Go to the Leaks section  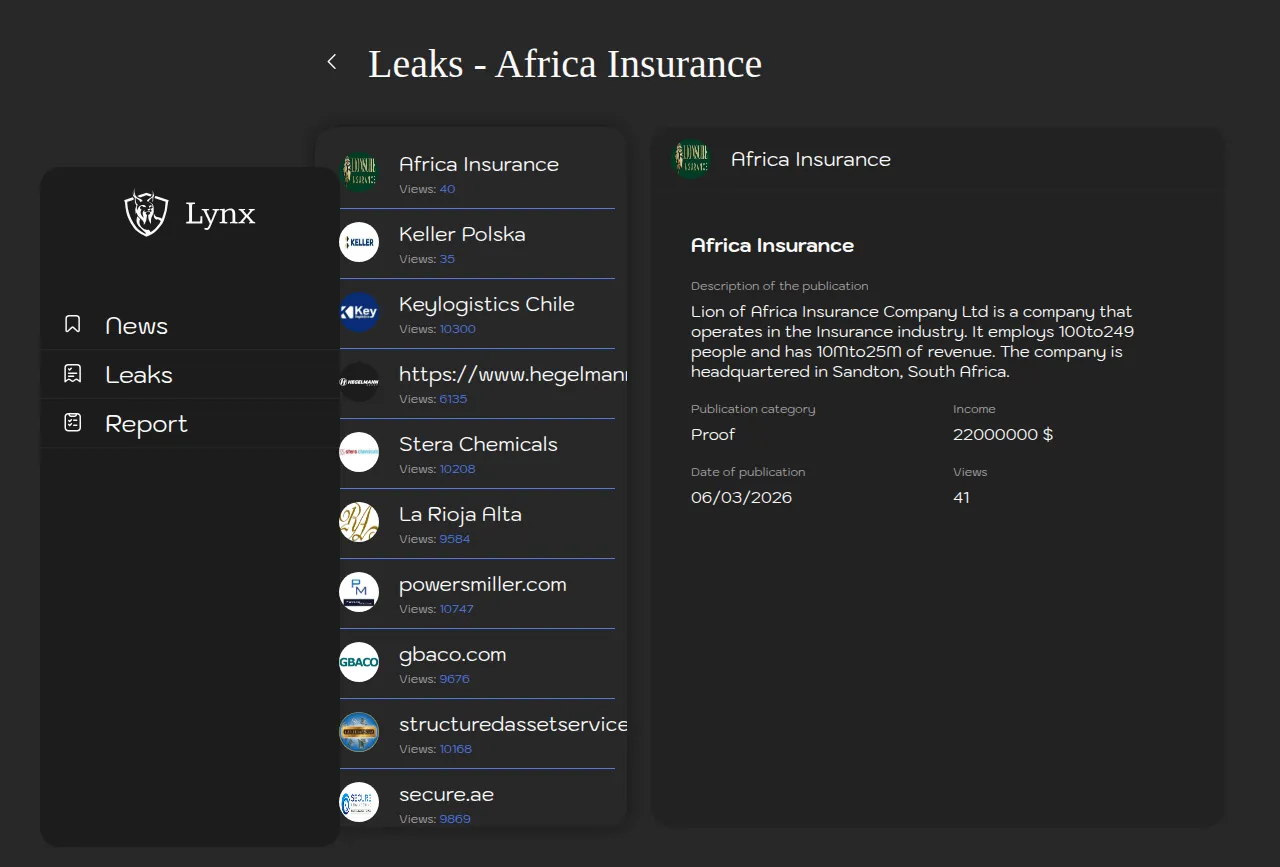(139, 375)
